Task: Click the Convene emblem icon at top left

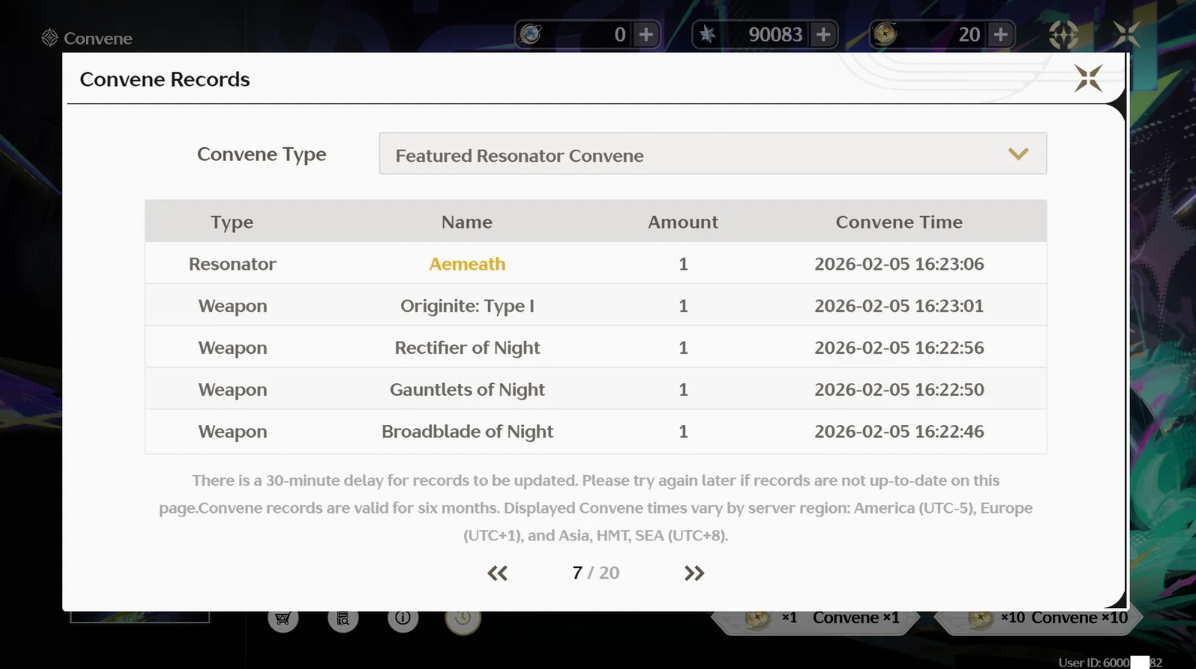Action: (x=50, y=37)
